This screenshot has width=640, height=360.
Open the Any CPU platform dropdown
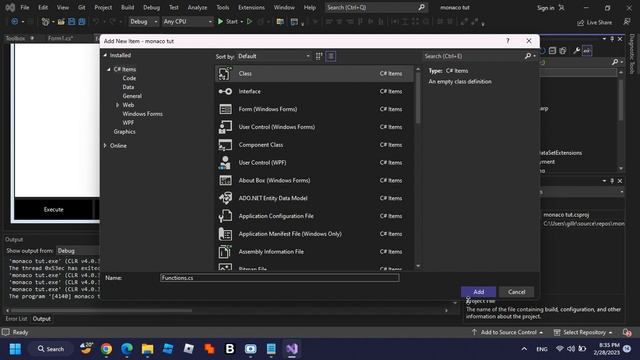coord(188,22)
